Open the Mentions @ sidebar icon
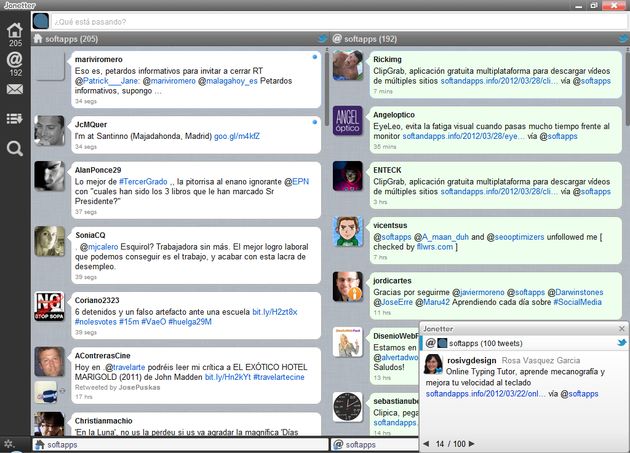The image size is (630, 453). tap(14, 60)
